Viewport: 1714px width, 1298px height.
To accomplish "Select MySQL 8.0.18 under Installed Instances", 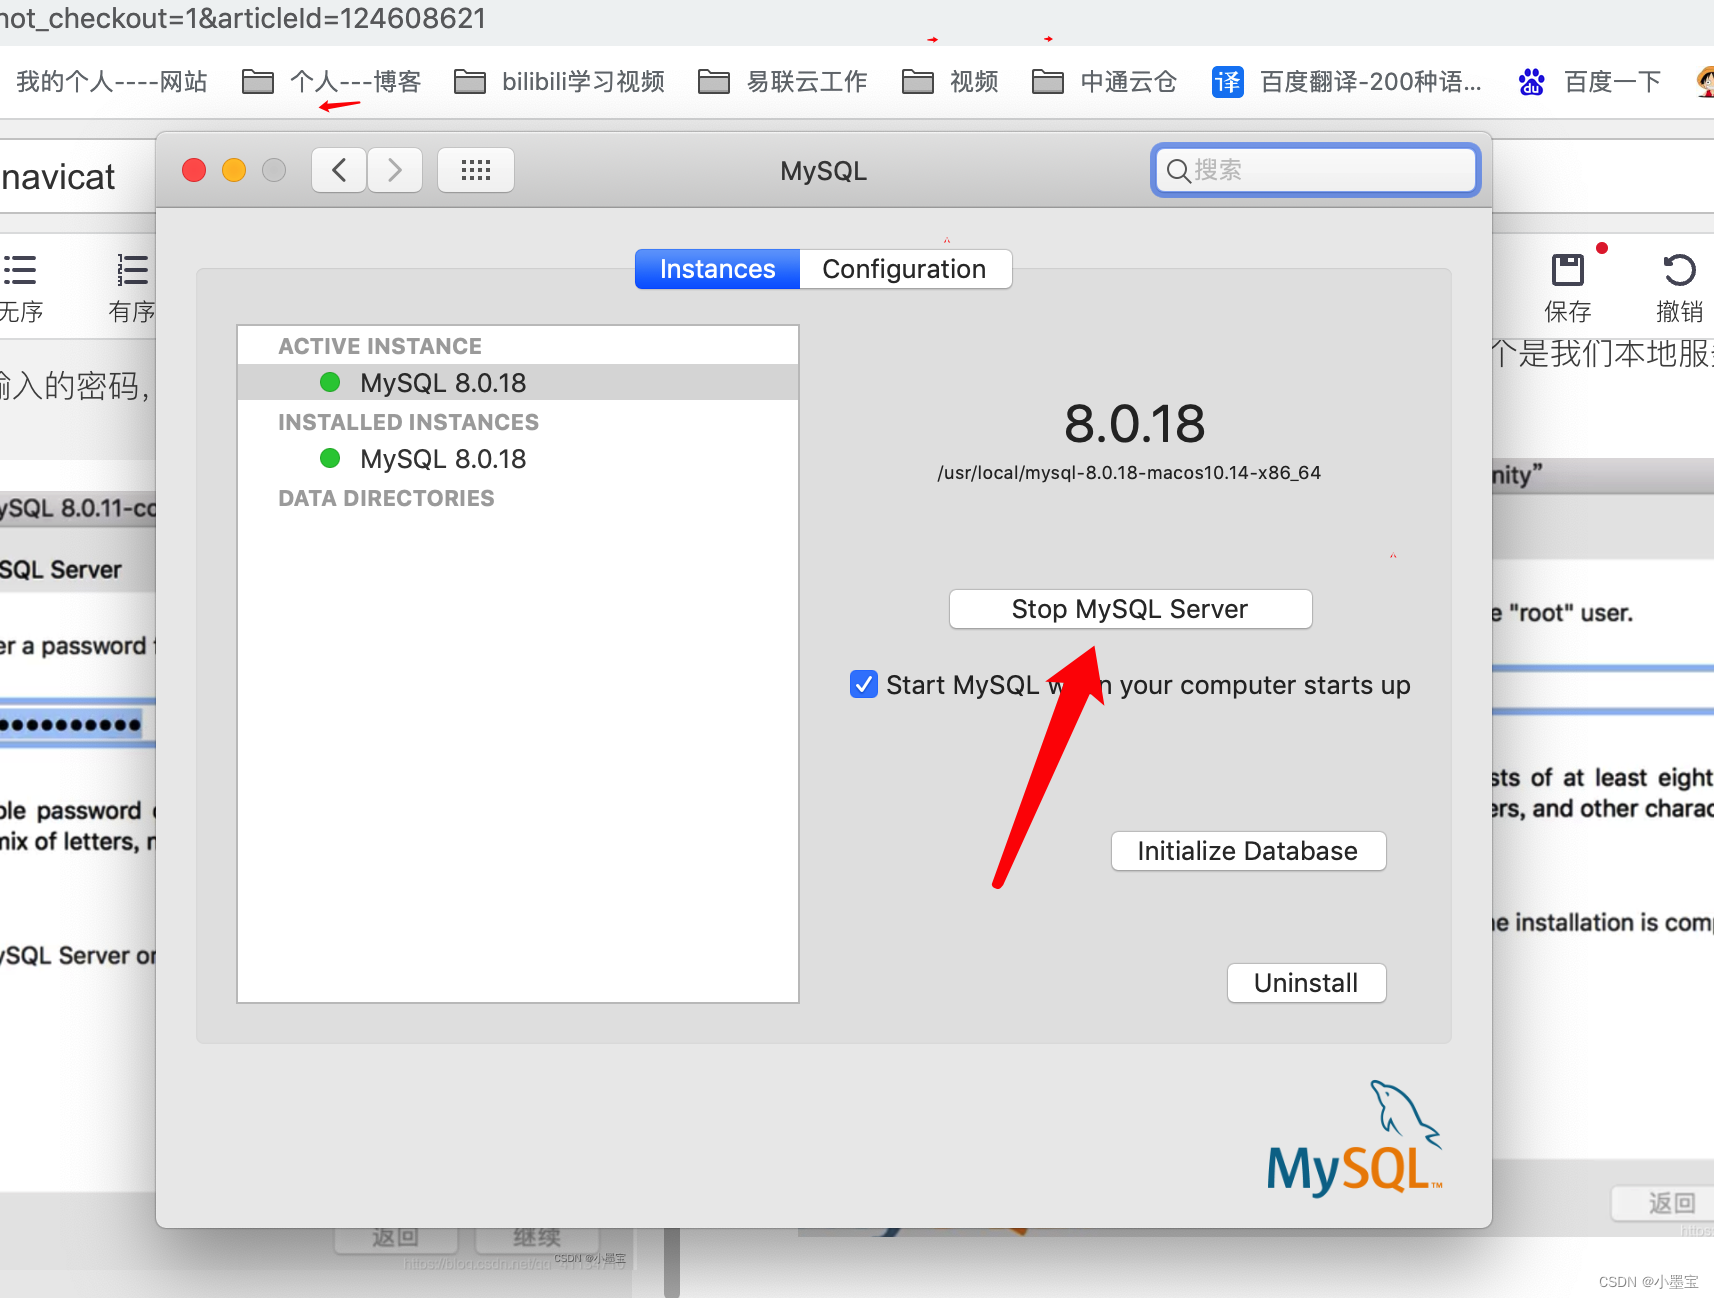I will click(518, 459).
